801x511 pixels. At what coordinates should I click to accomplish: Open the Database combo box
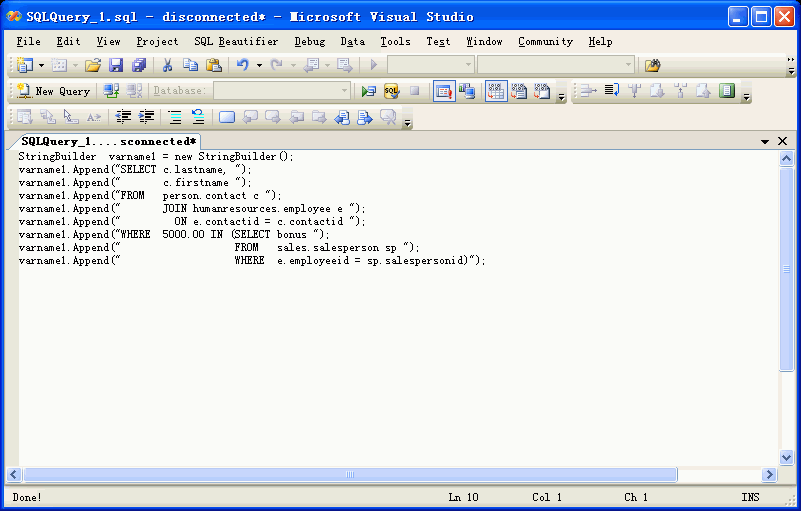[281, 90]
